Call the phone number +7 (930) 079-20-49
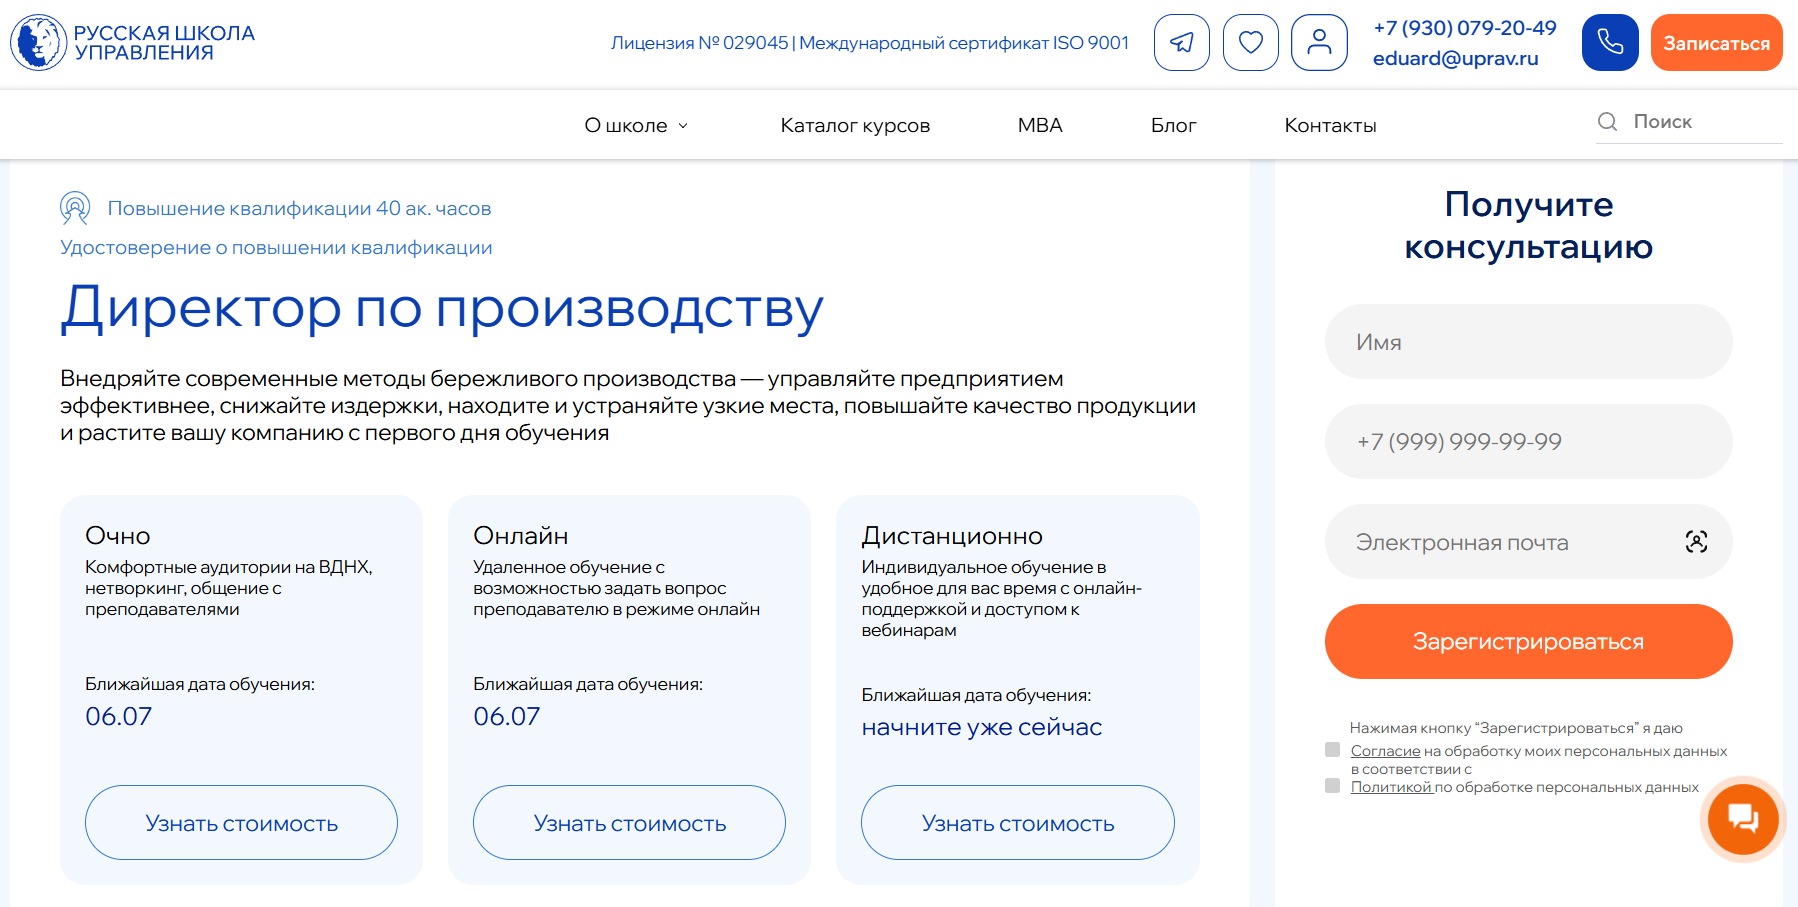 pos(1464,28)
